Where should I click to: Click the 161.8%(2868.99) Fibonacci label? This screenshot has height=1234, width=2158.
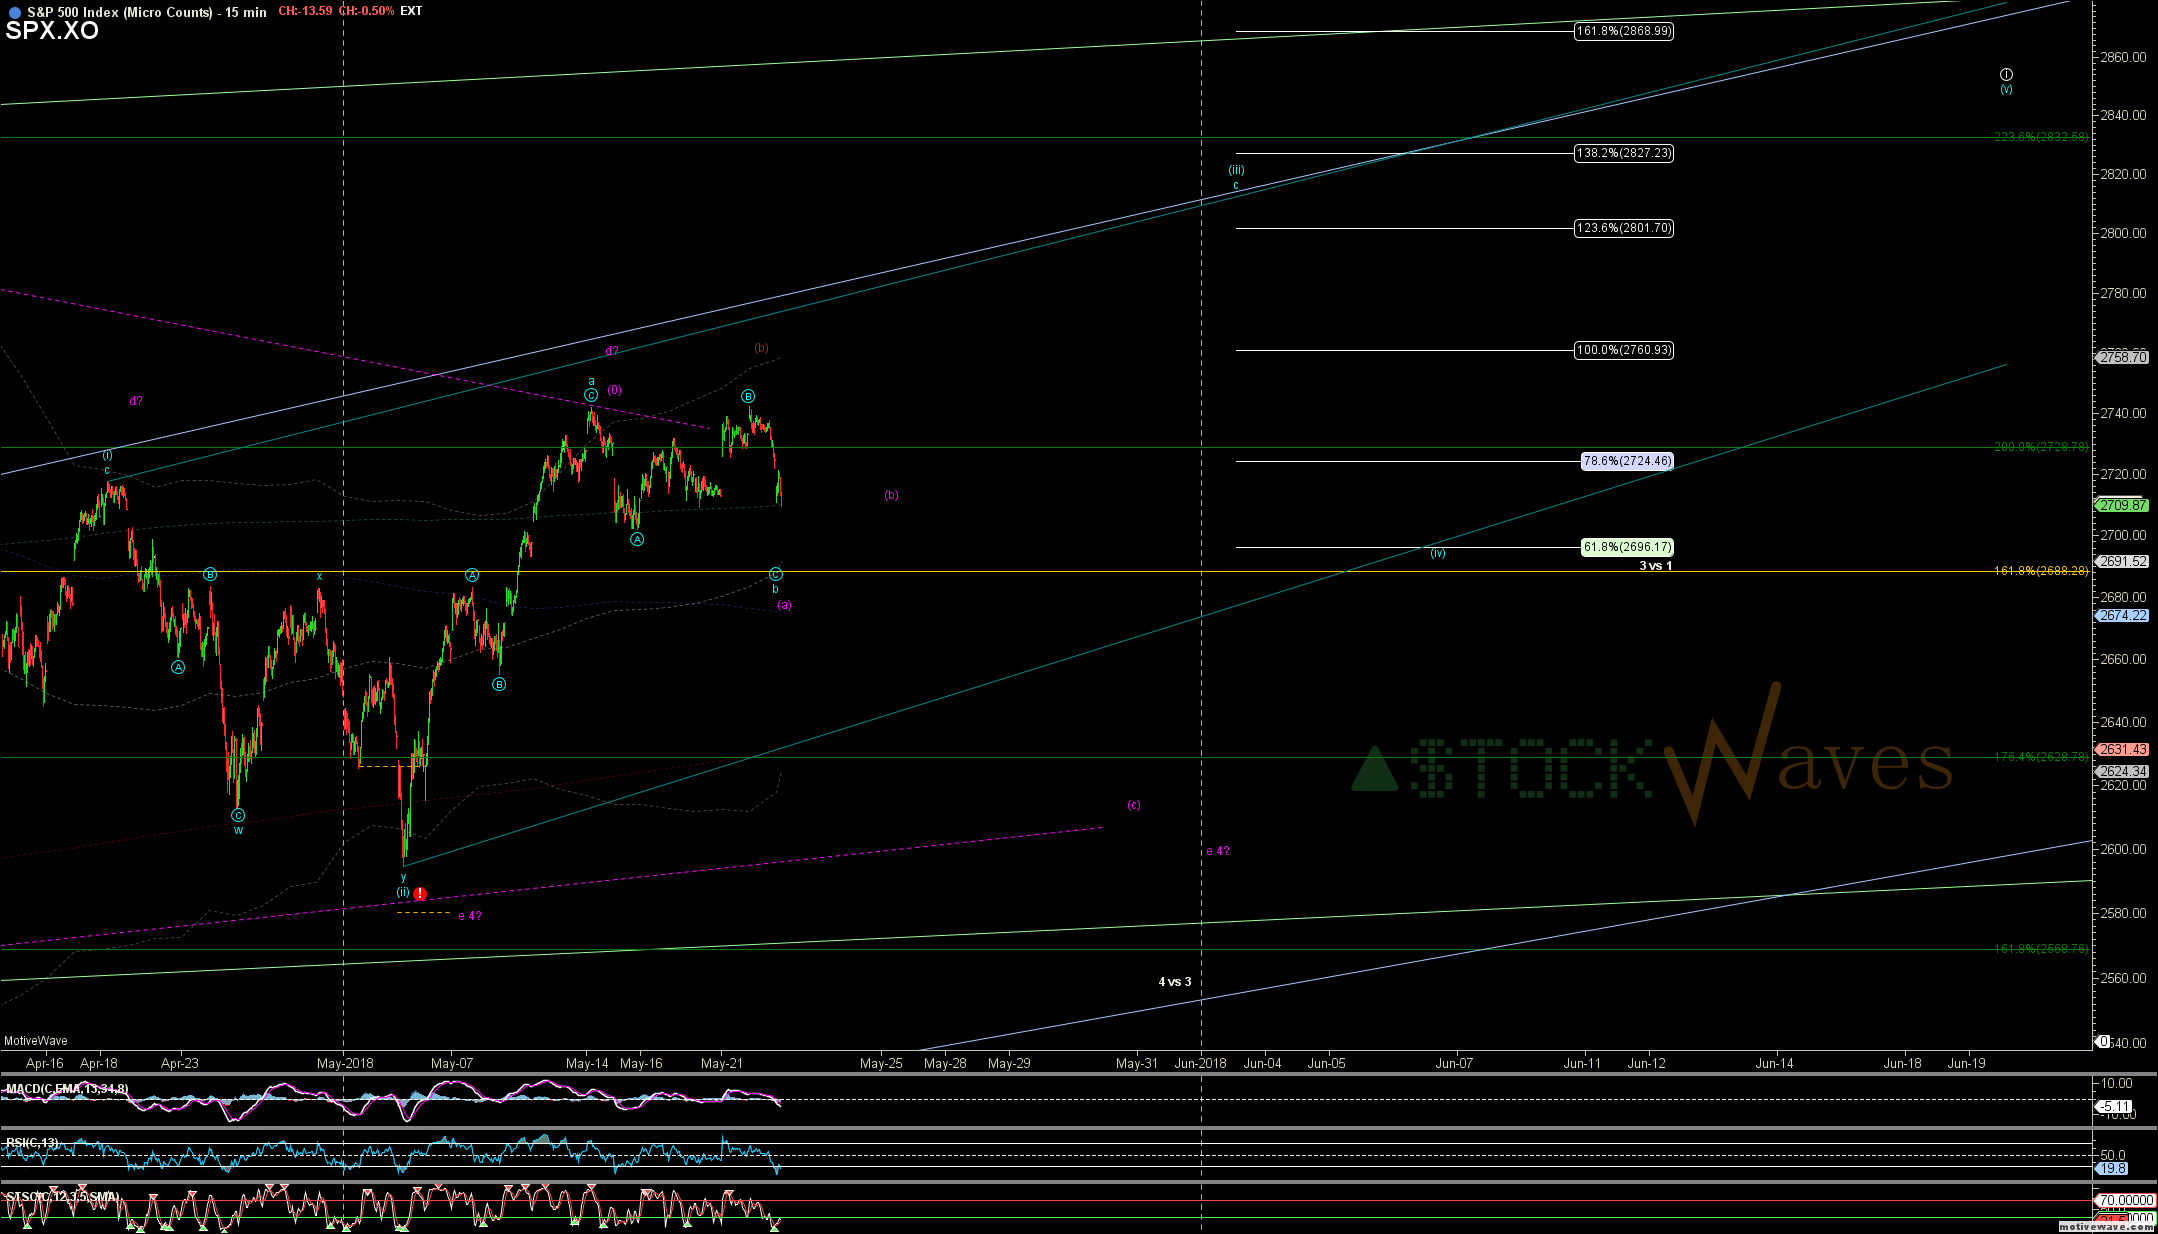coord(1623,31)
